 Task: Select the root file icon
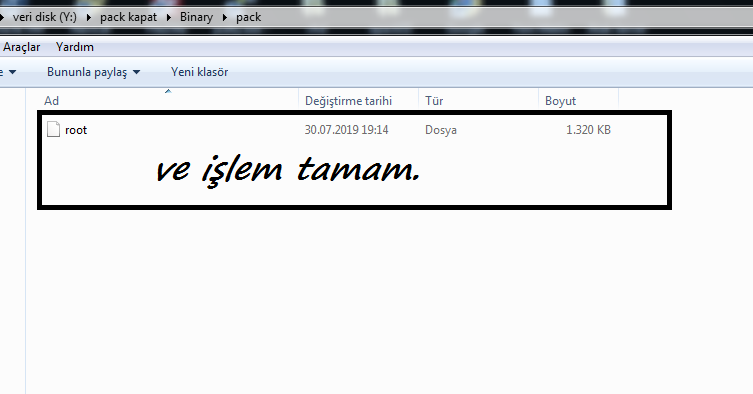pos(53,130)
